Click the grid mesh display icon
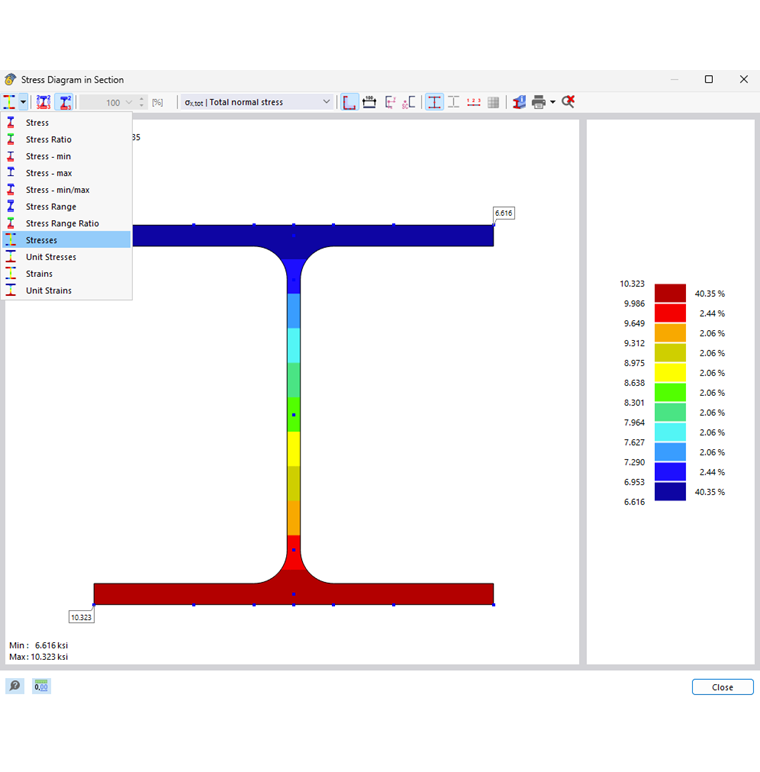This screenshot has width=760, height=772. coord(493,102)
